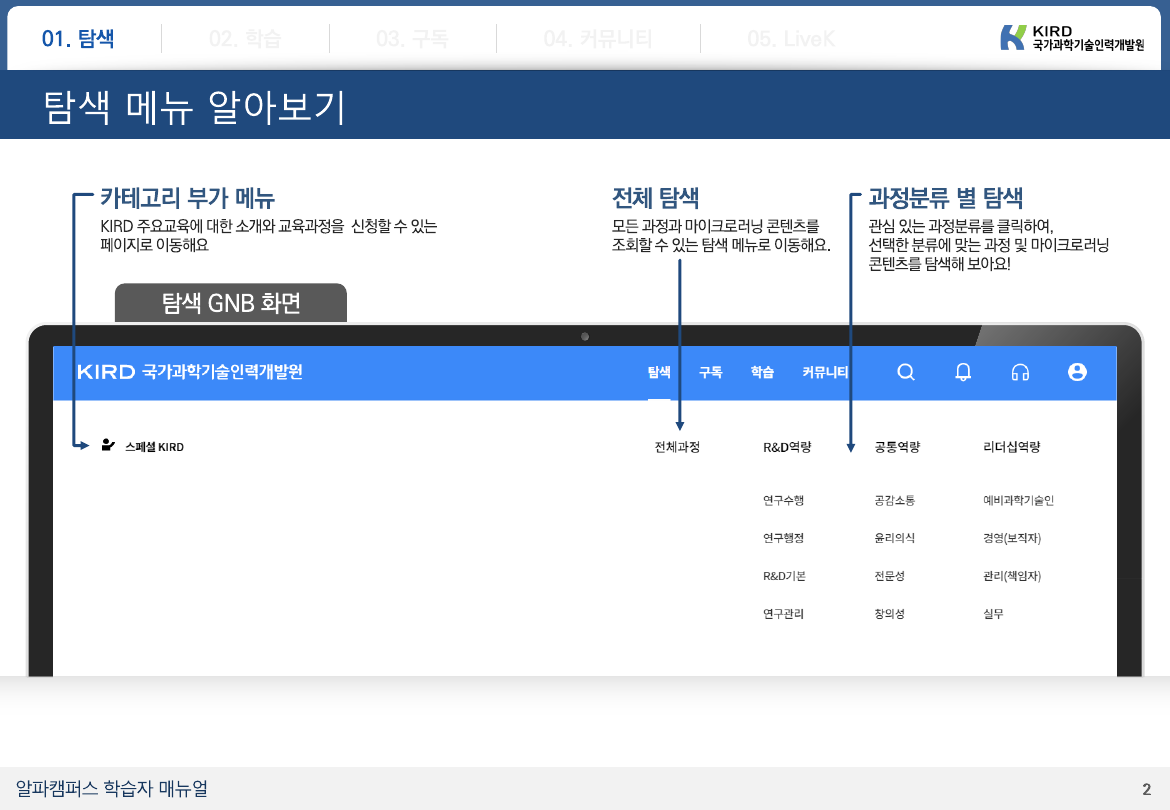Open the 구독 menu item
Image resolution: width=1170 pixels, height=810 pixels.
tap(710, 372)
